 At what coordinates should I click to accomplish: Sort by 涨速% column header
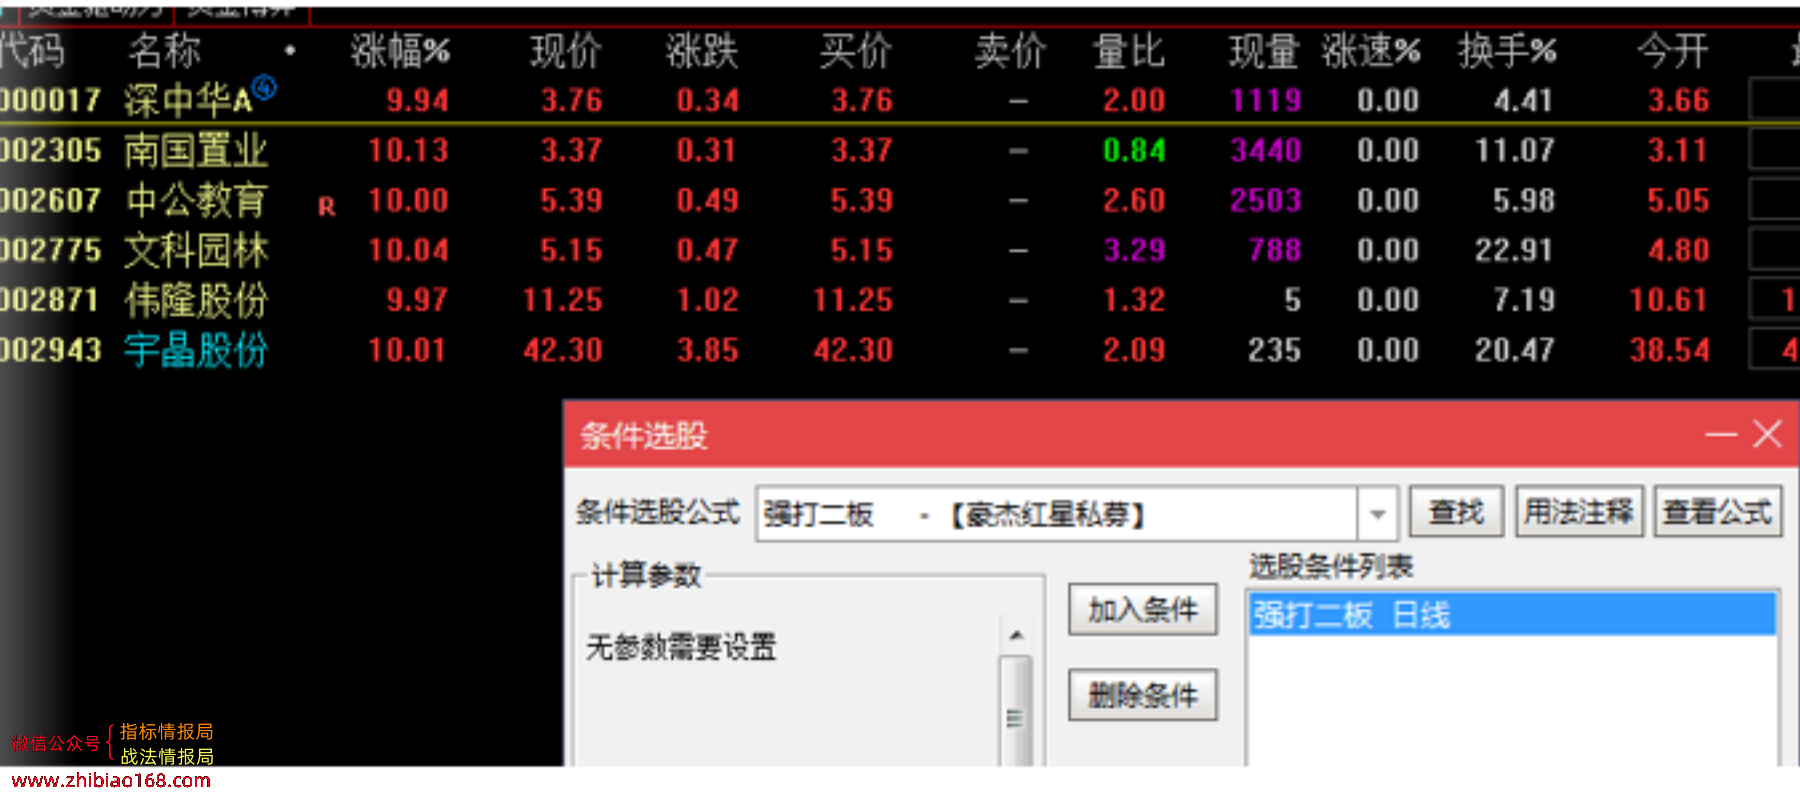point(1371,51)
